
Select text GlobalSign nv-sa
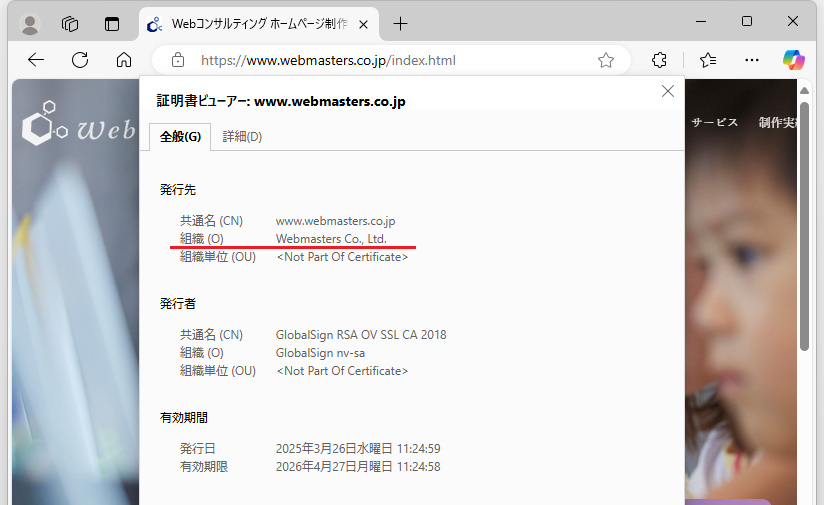(x=320, y=353)
